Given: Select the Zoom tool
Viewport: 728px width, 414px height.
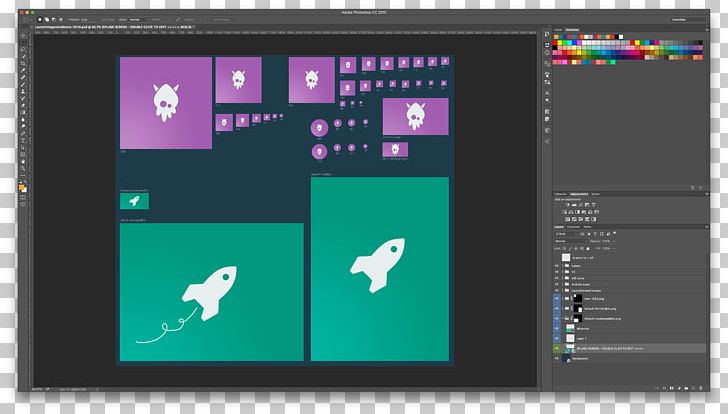Looking at the screenshot, I should point(23,175).
